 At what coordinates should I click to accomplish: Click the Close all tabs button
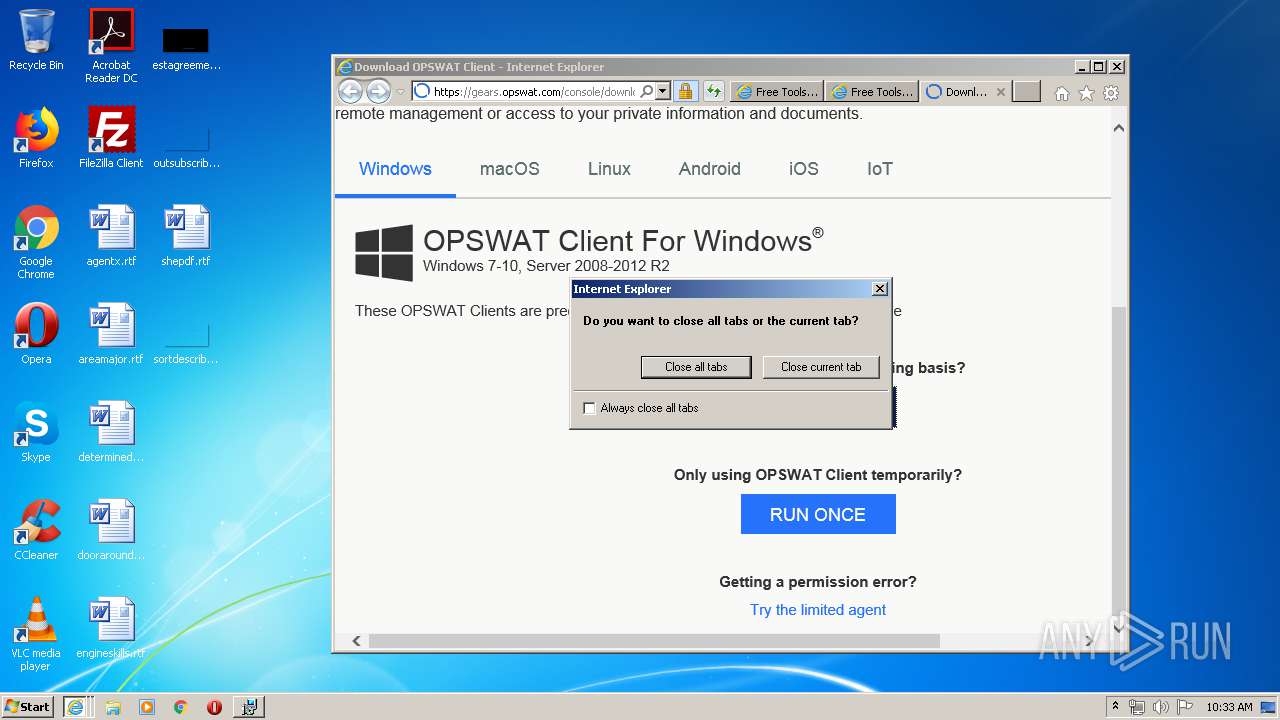[696, 367]
